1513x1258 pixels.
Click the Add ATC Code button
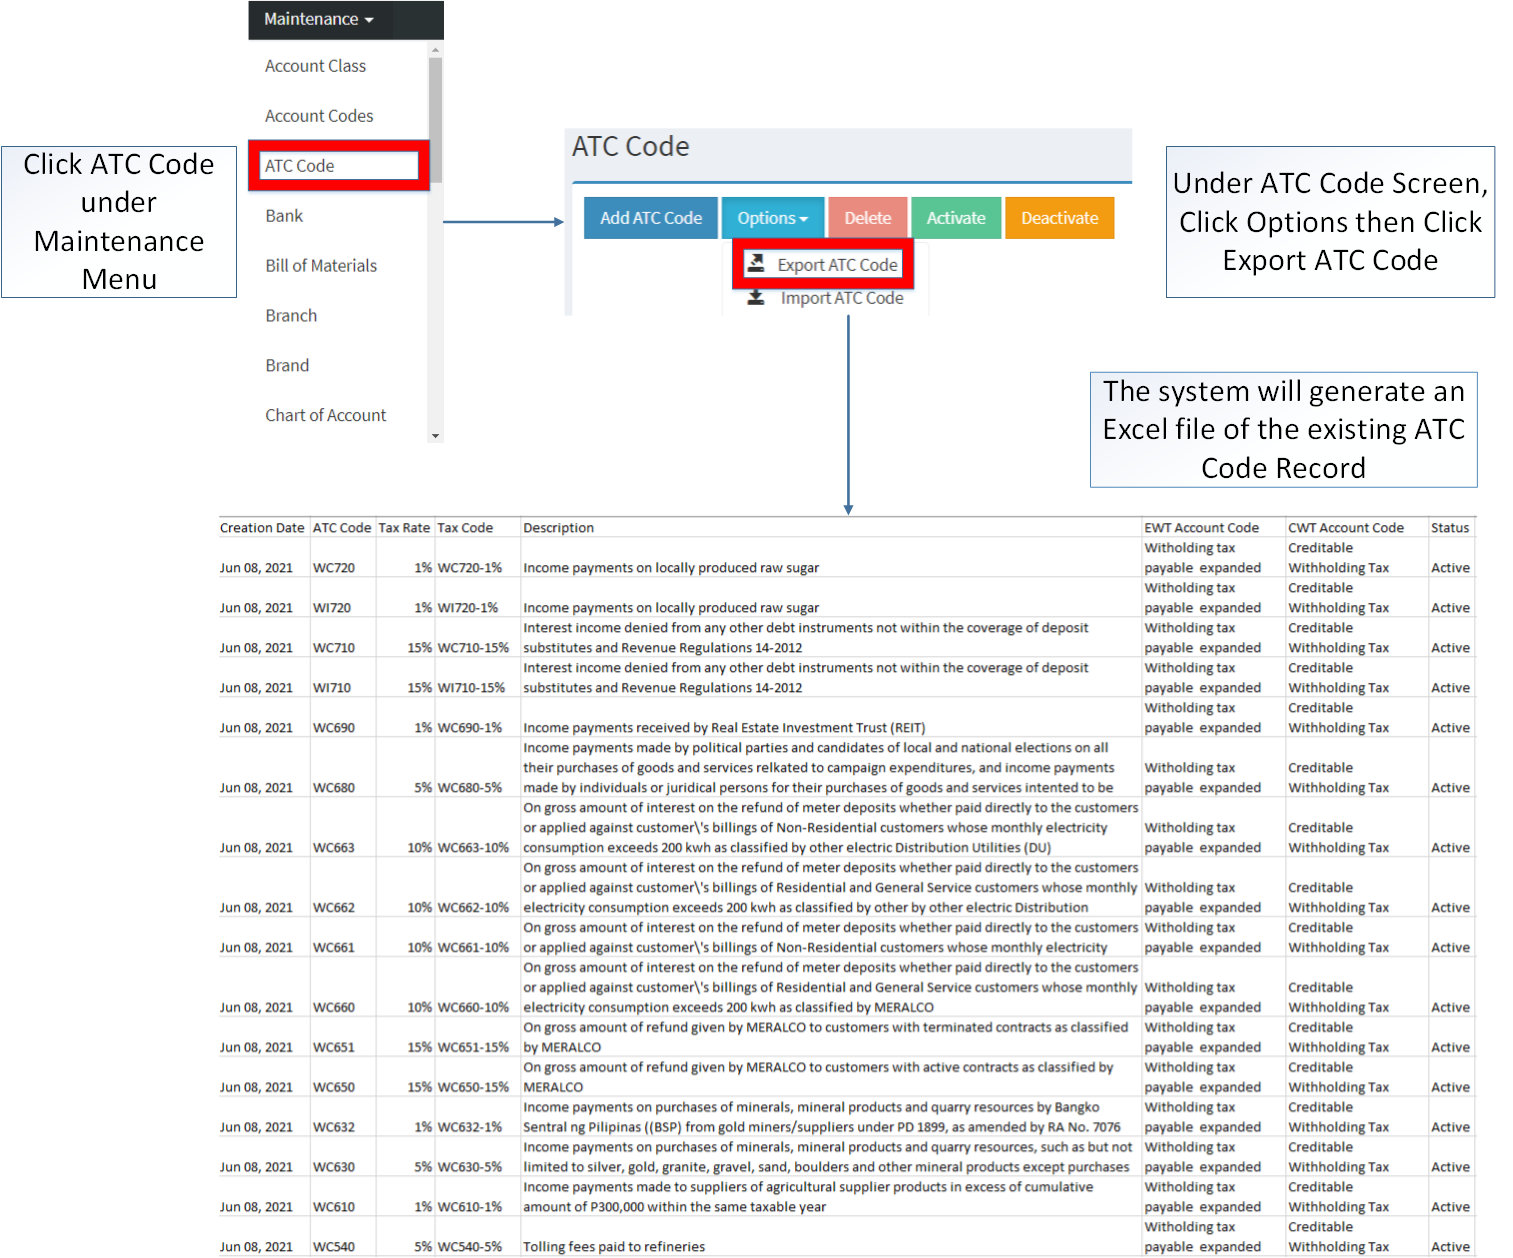pyautogui.click(x=650, y=218)
